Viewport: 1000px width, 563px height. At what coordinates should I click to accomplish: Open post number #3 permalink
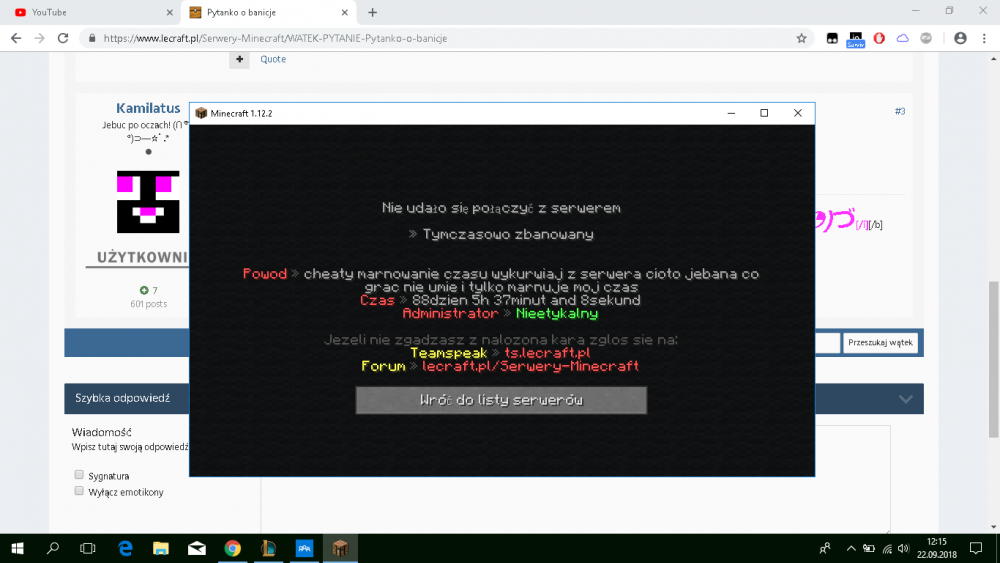tap(900, 111)
